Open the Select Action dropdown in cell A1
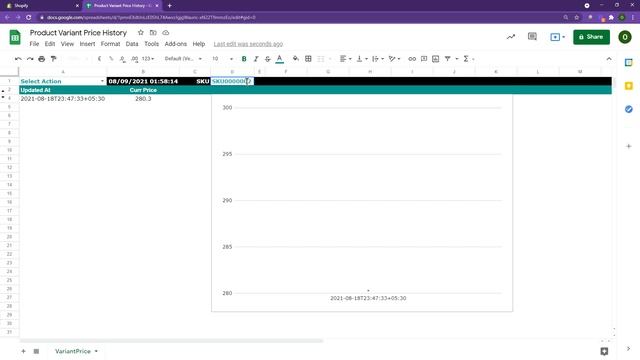640x360 pixels. tap(102, 81)
